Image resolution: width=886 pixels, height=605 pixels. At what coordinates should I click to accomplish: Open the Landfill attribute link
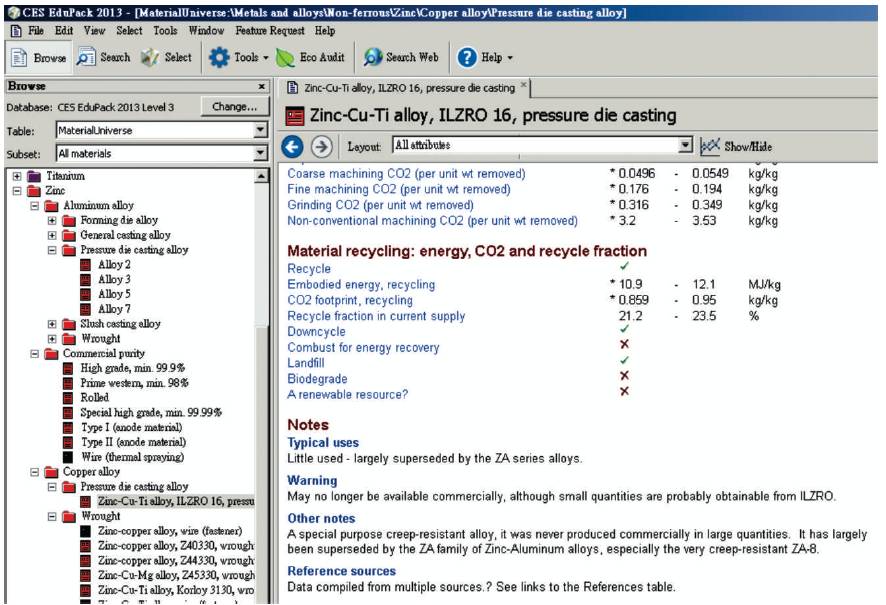pyautogui.click(x=306, y=363)
